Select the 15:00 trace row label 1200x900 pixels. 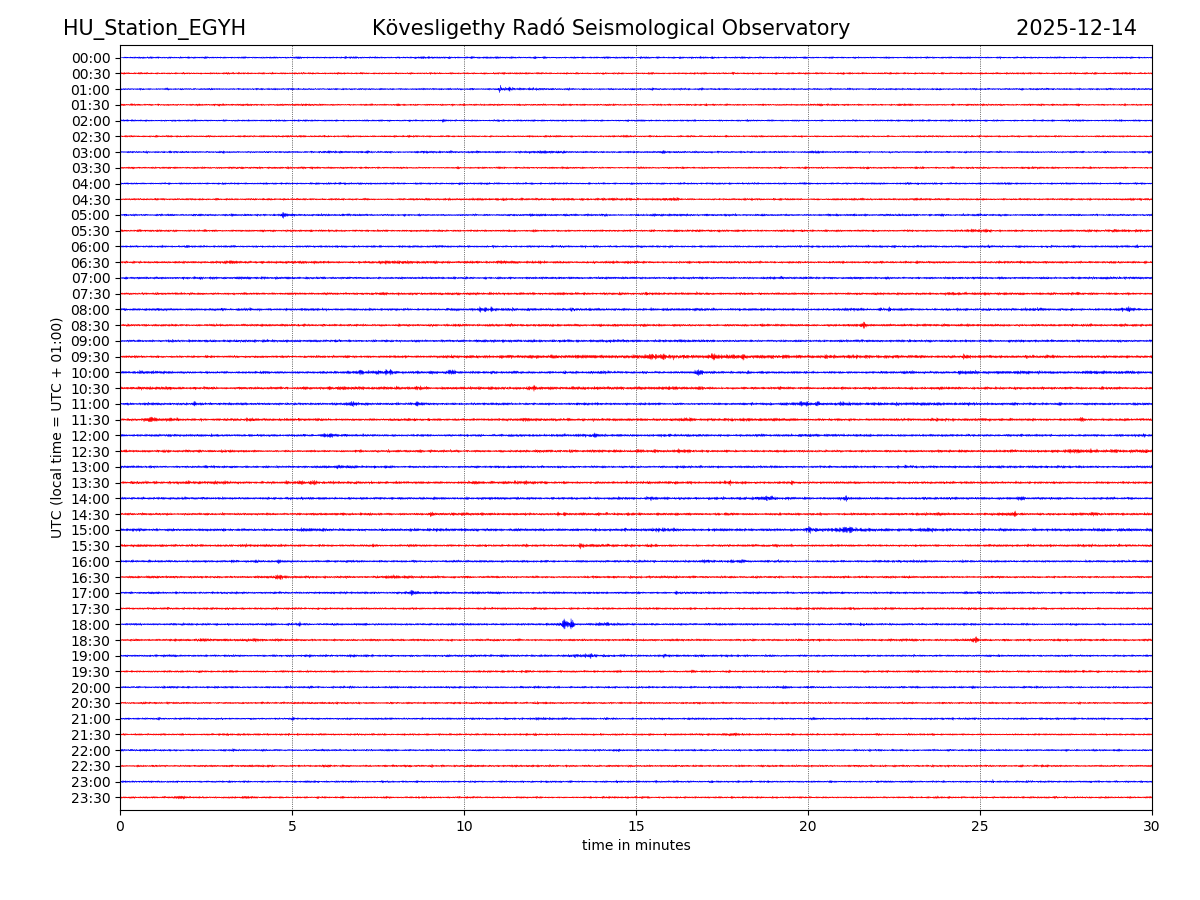pos(91,530)
